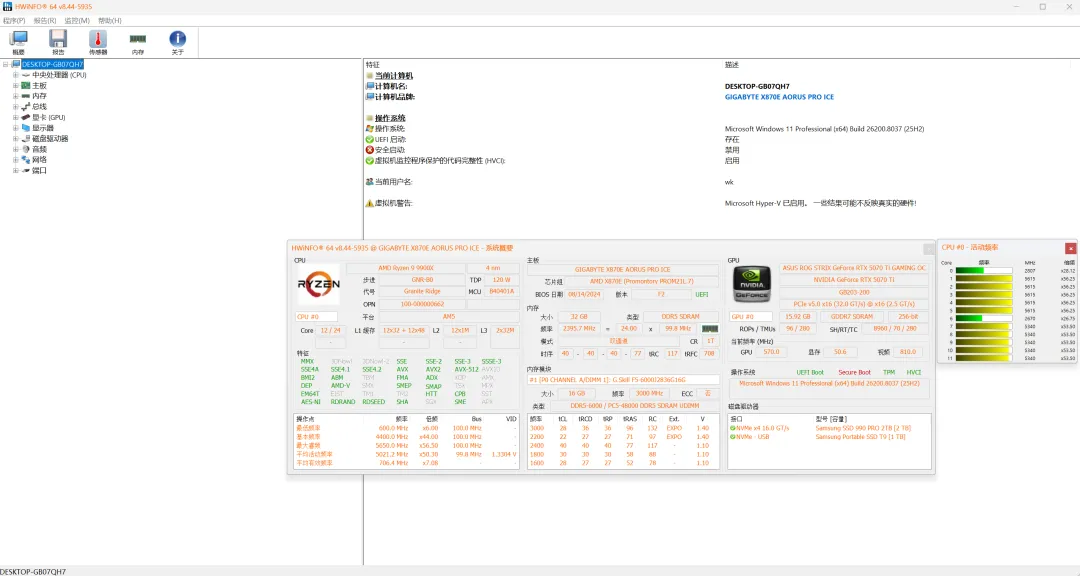Click the RYZEN logo in system summary
1080x576 pixels.
tap(318, 284)
